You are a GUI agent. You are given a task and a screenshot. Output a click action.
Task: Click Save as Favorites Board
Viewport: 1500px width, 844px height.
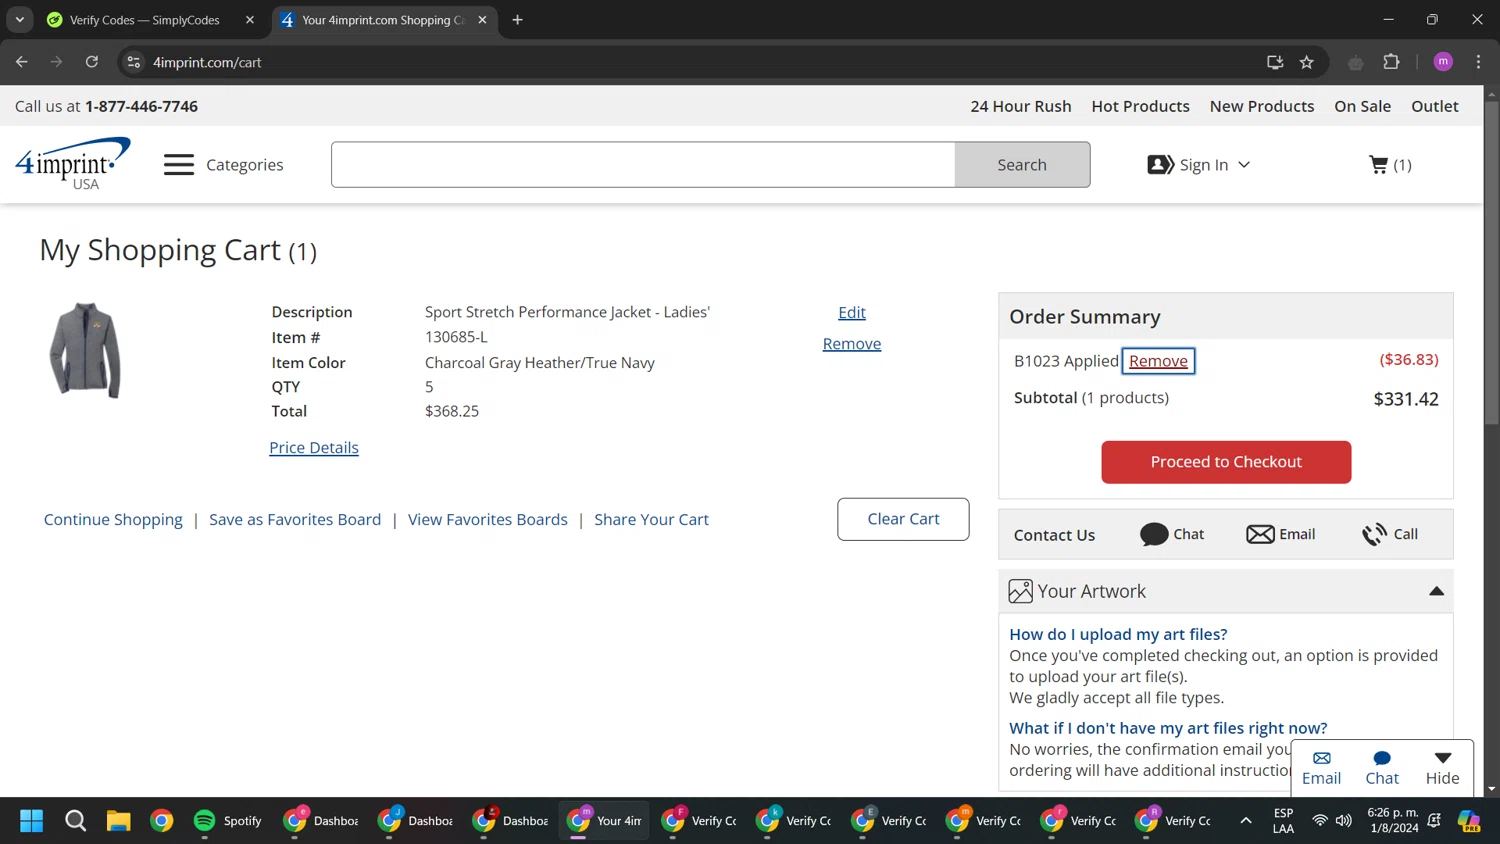click(x=295, y=519)
